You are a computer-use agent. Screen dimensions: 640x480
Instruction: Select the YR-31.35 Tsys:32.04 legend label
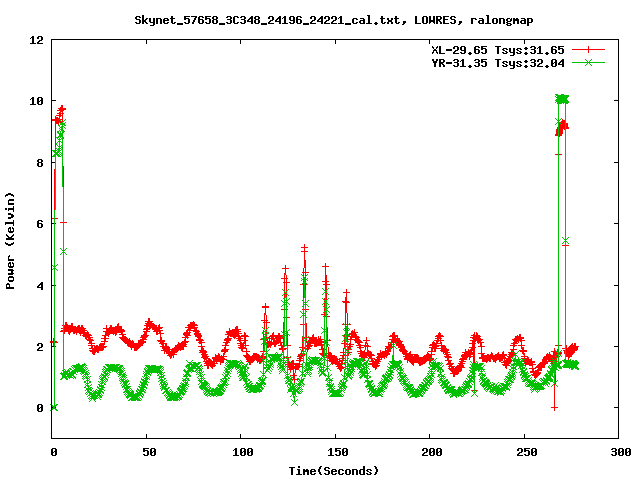point(498,63)
